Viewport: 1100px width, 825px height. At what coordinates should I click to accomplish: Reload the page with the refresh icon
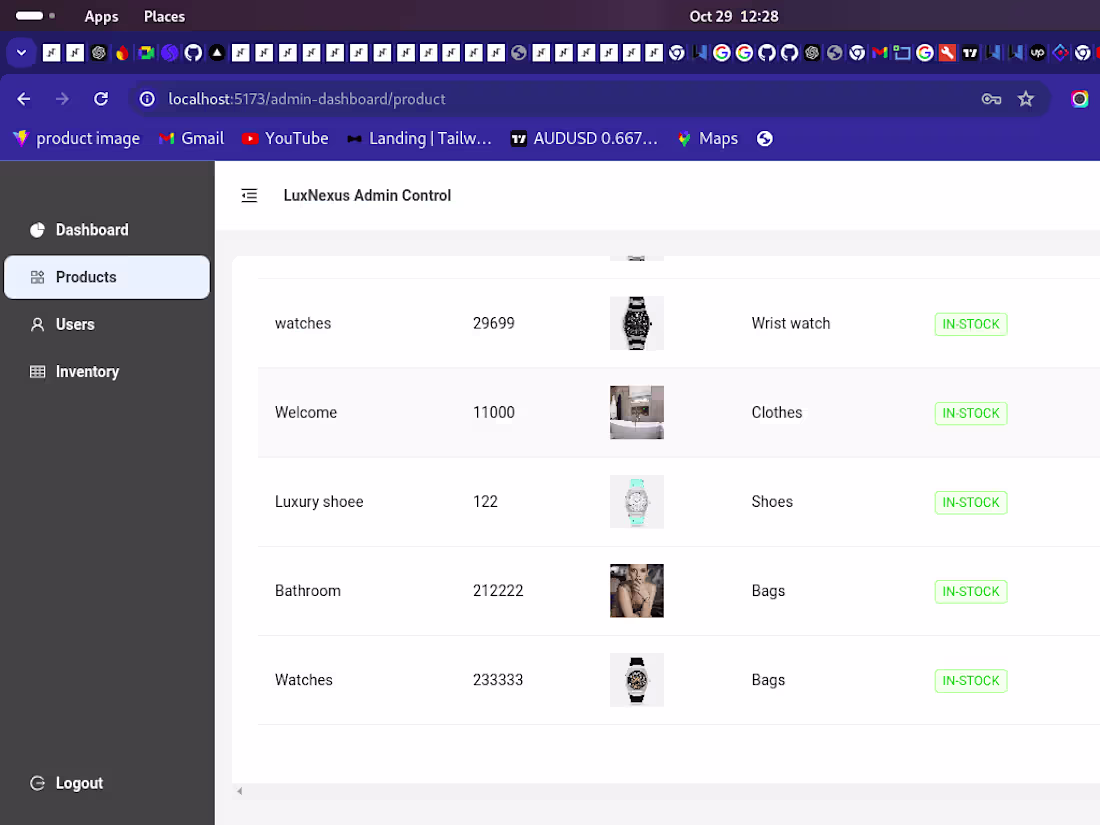101,99
